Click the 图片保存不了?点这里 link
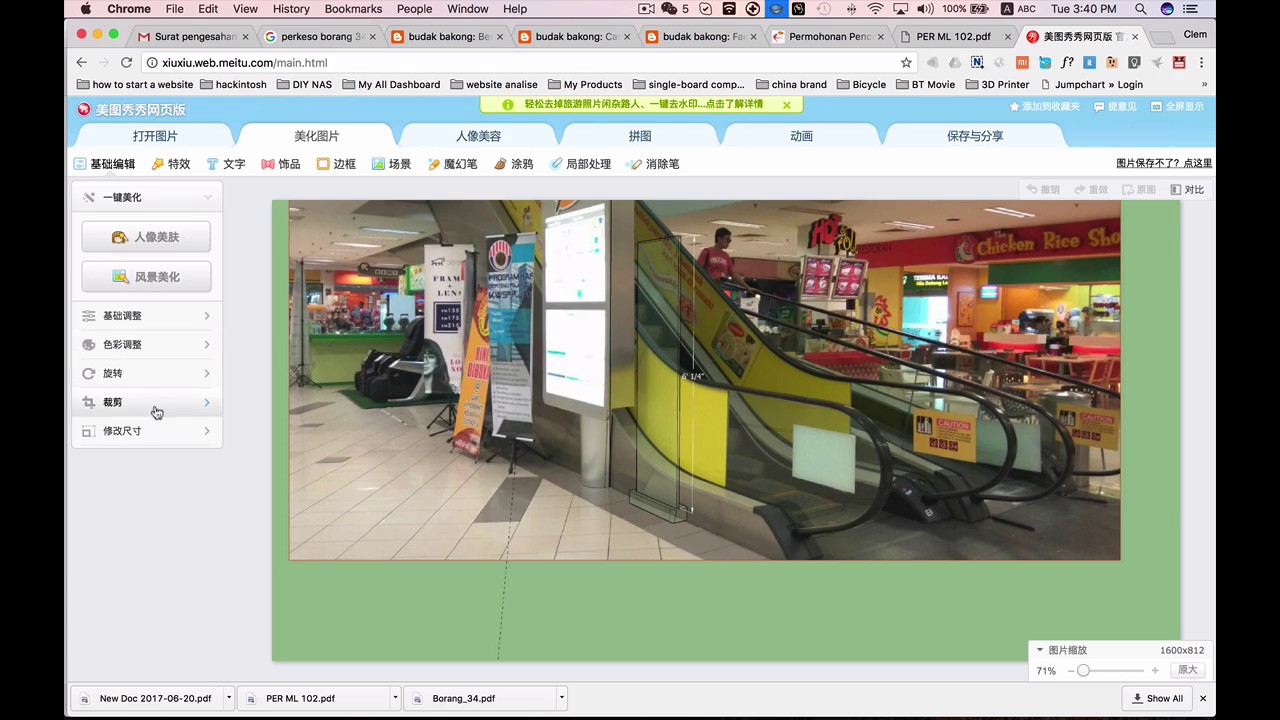The height and width of the screenshot is (720, 1280). point(1164,163)
